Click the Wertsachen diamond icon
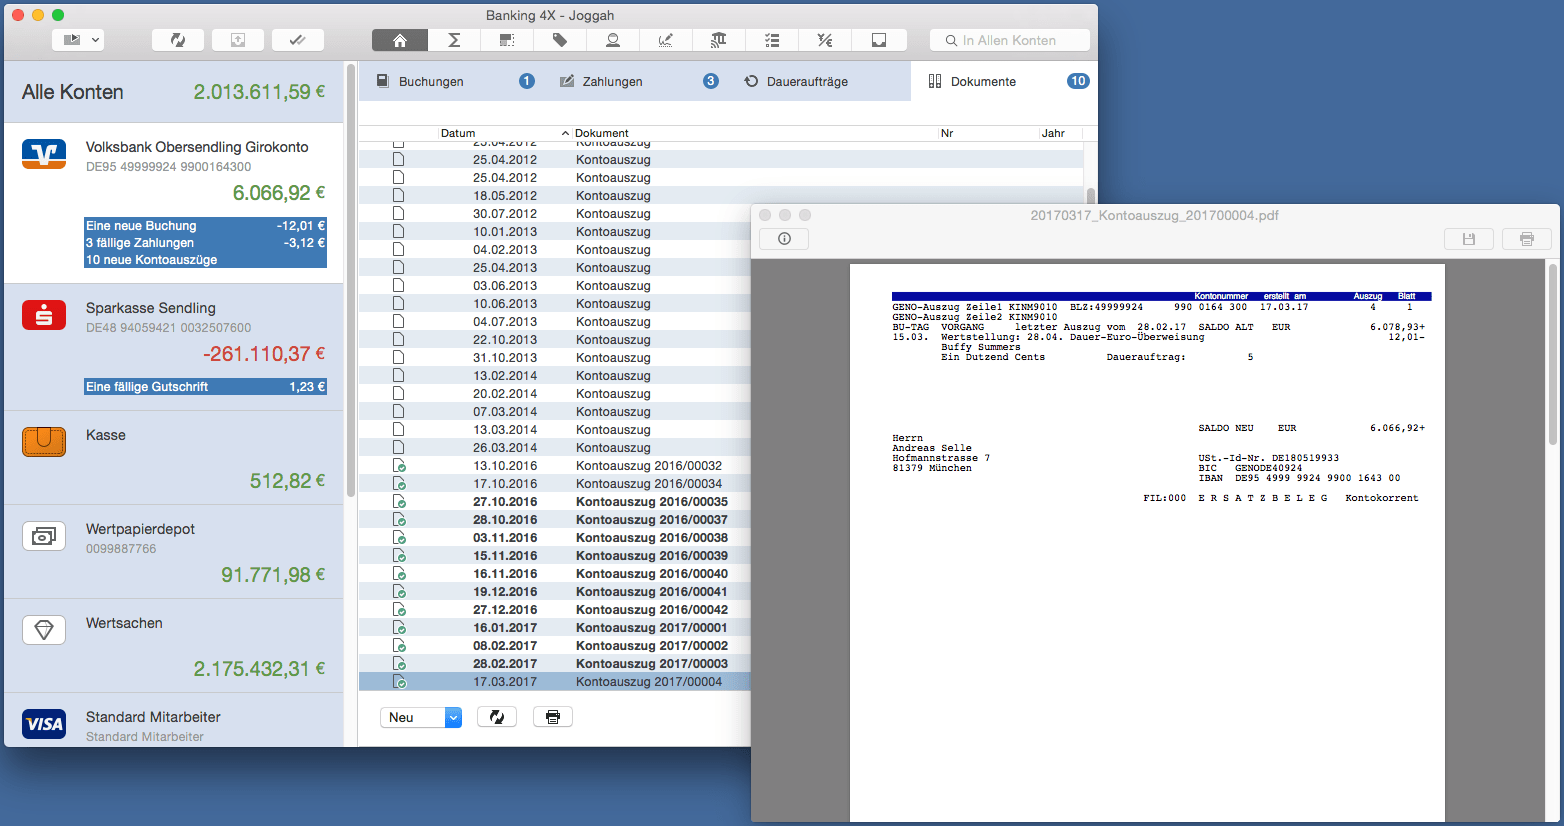The height and width of the screenshot is (826, 1564). tap(44, 630)
